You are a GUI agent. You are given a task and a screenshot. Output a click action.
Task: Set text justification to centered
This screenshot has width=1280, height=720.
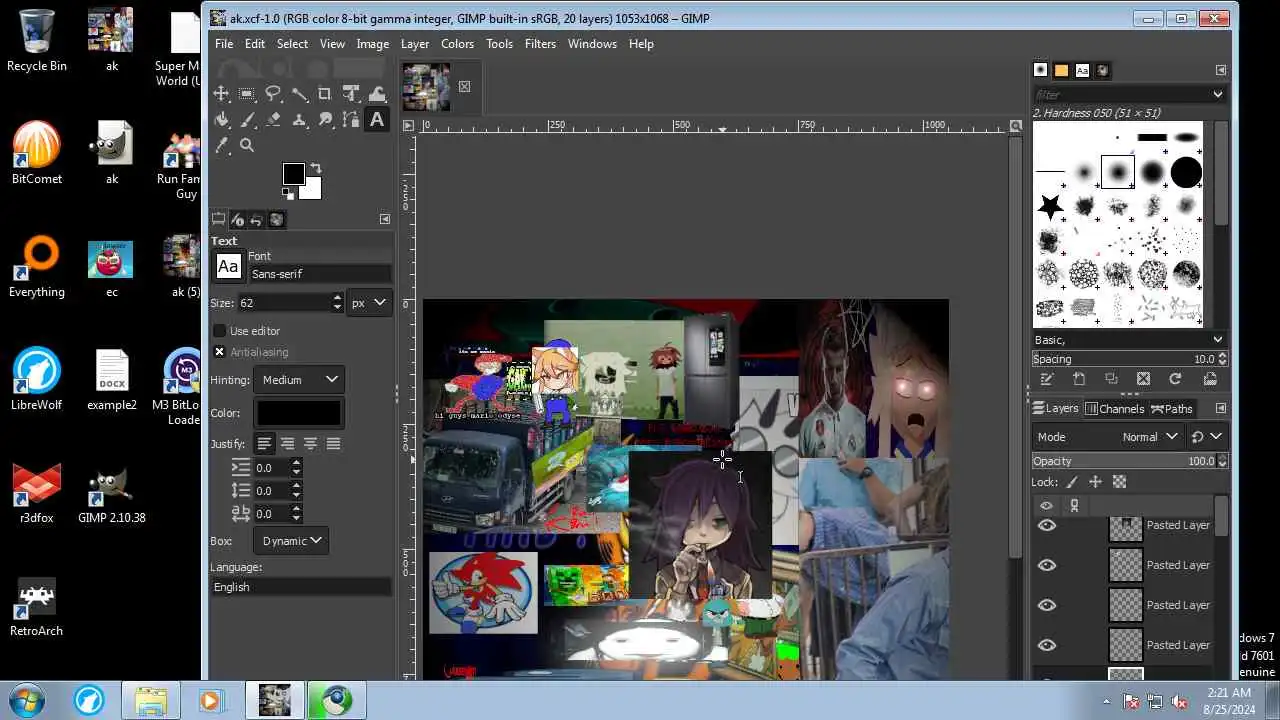(310, 443)
